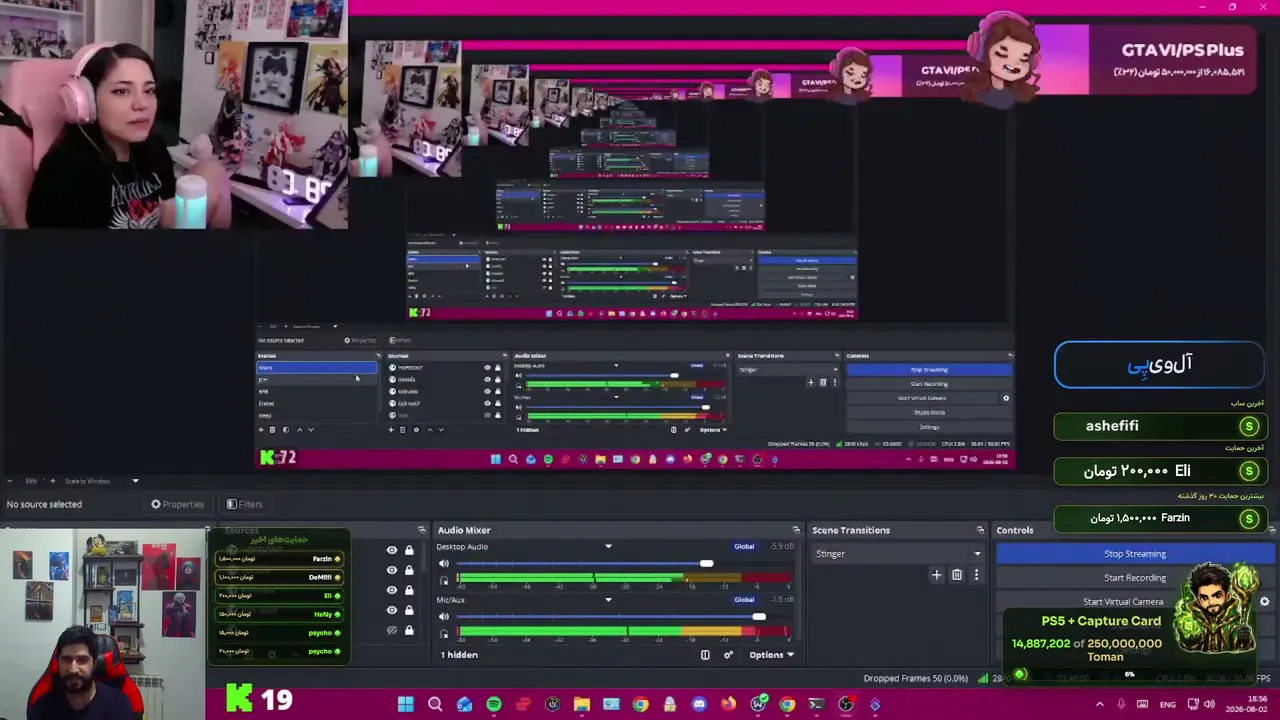Open source Properties button
The width and height of the screenshot is (1280, 720).
coord(177,504)
